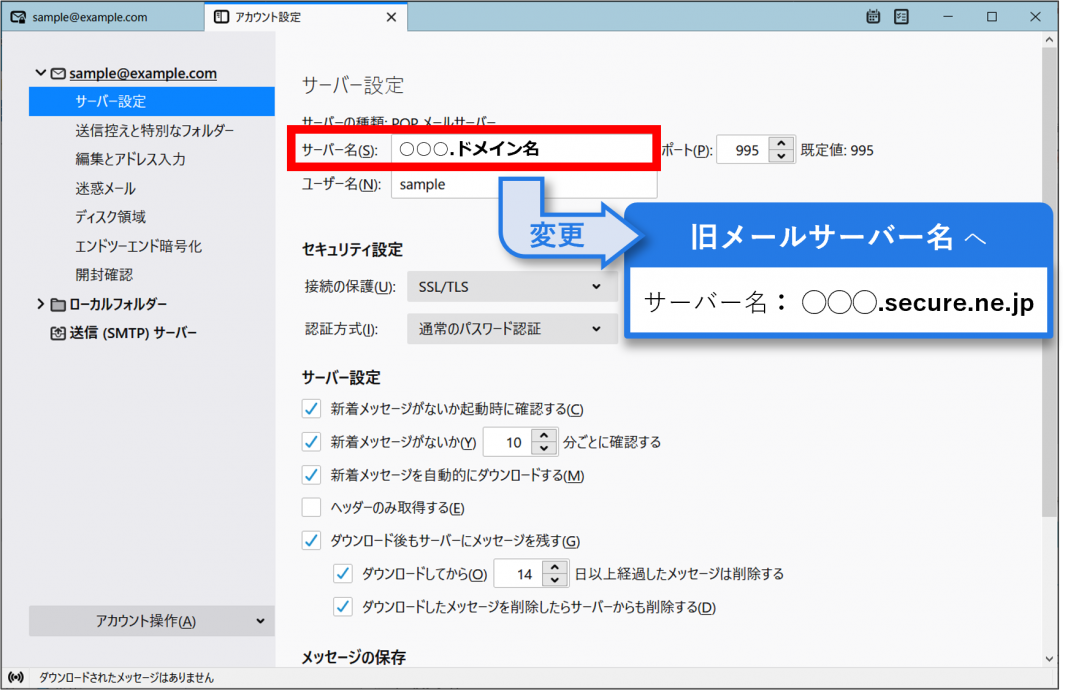Screen dimensions: 1065x690
Task: Enable ヘッダーのみ取得する checkbox
Action: click(x=312, y=507)
